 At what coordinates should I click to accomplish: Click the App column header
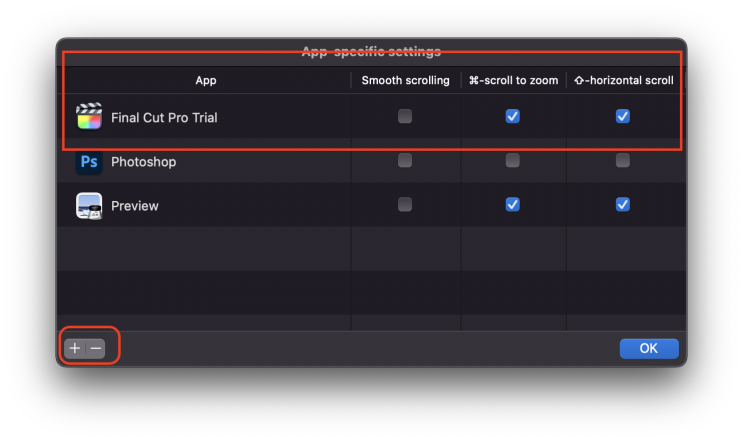[x=205, y=80]
